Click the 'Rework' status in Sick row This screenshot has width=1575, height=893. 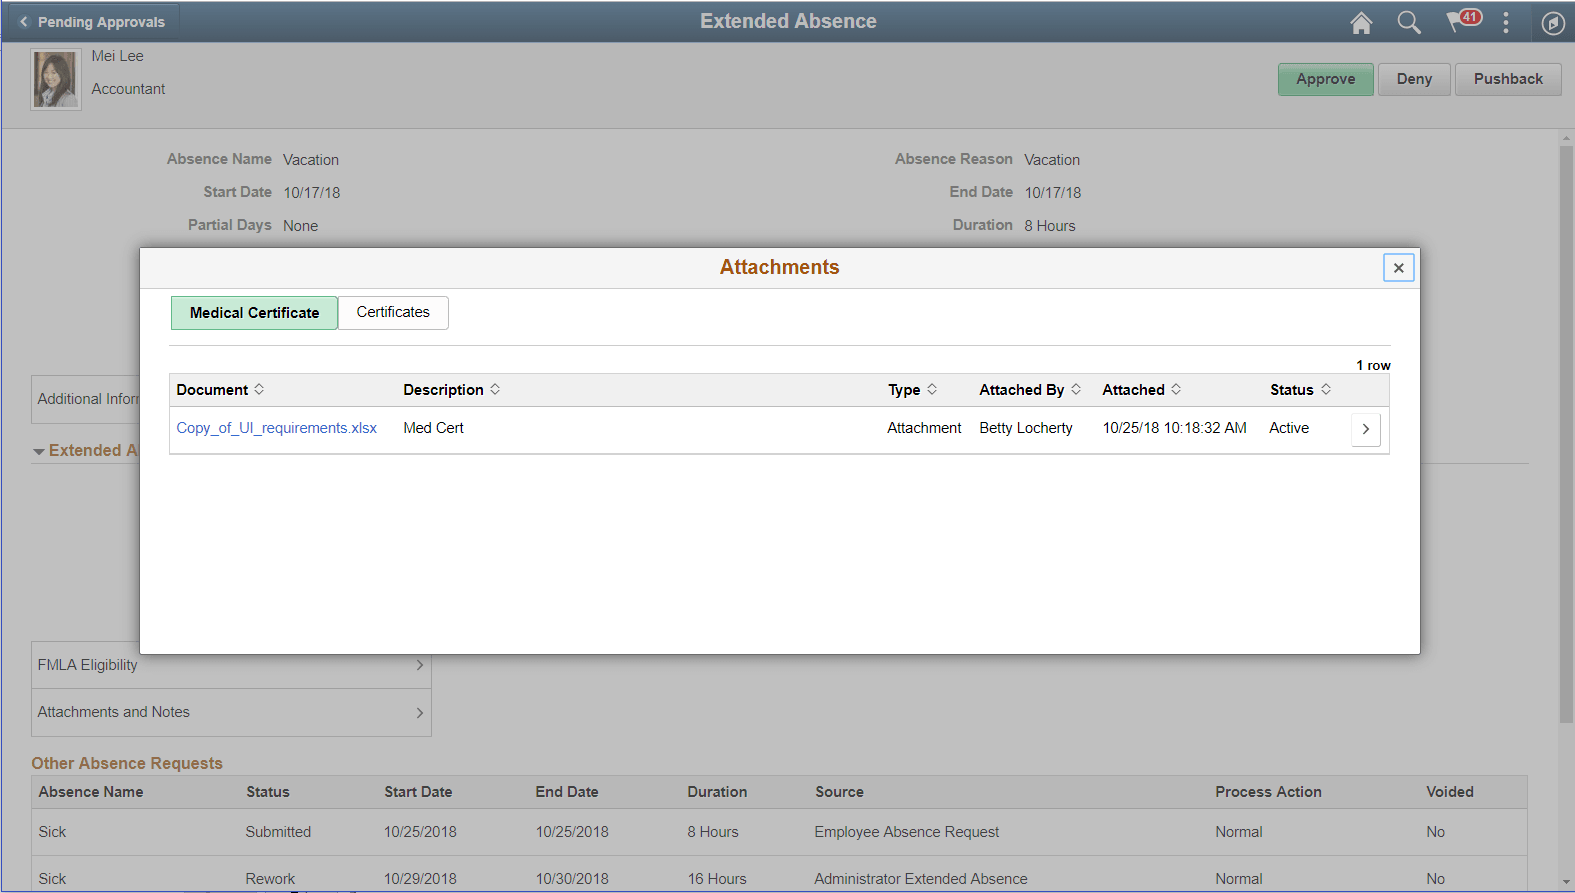point(270,879)
